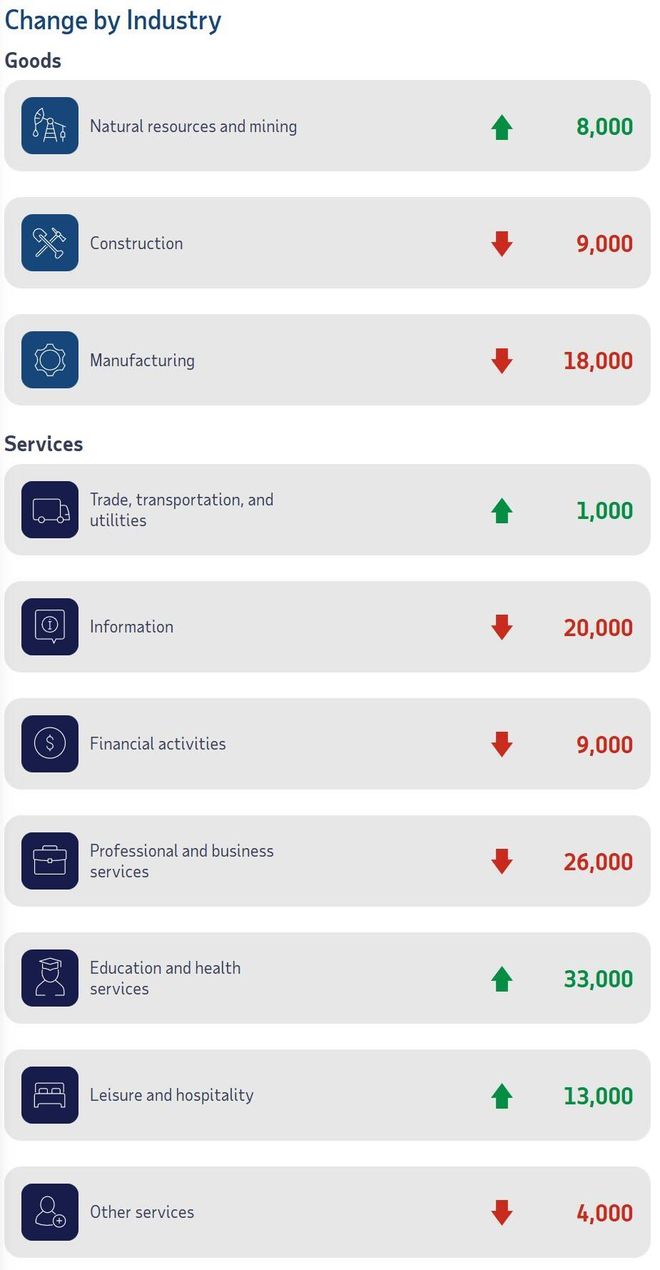Viewport: 660px width, 1270px height.
Task: Click the red down arrow for Manufacturing
Action: pos(502,361)
